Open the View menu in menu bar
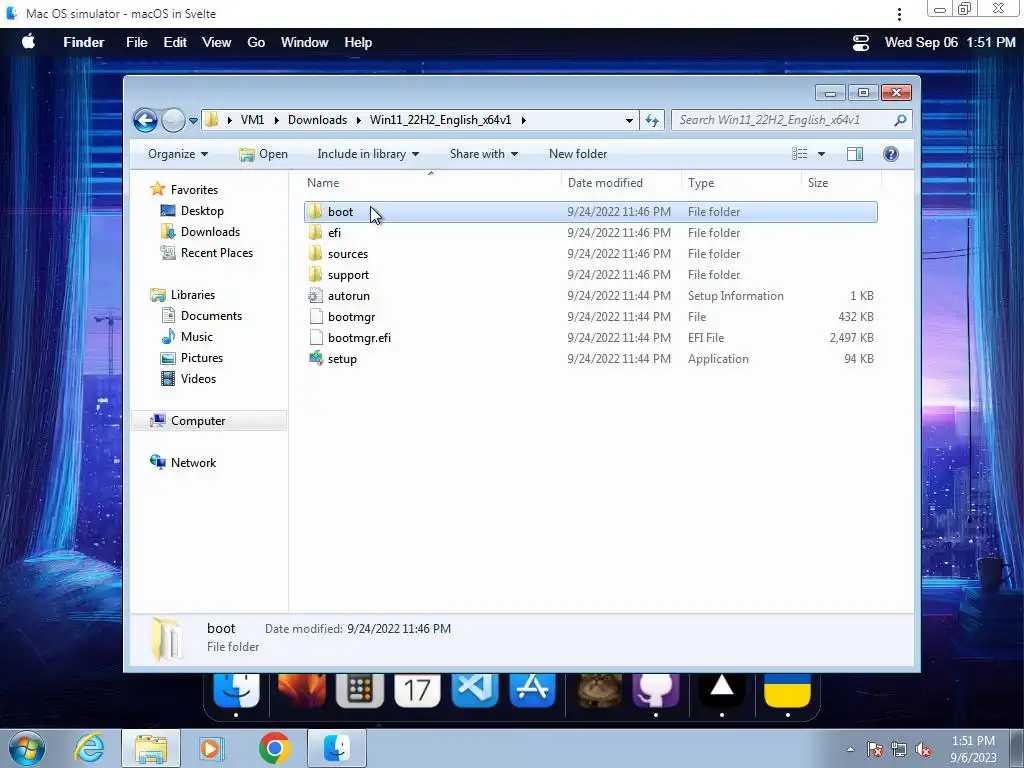The width and height of the screenshot is (1024, 768). [216, 42]
